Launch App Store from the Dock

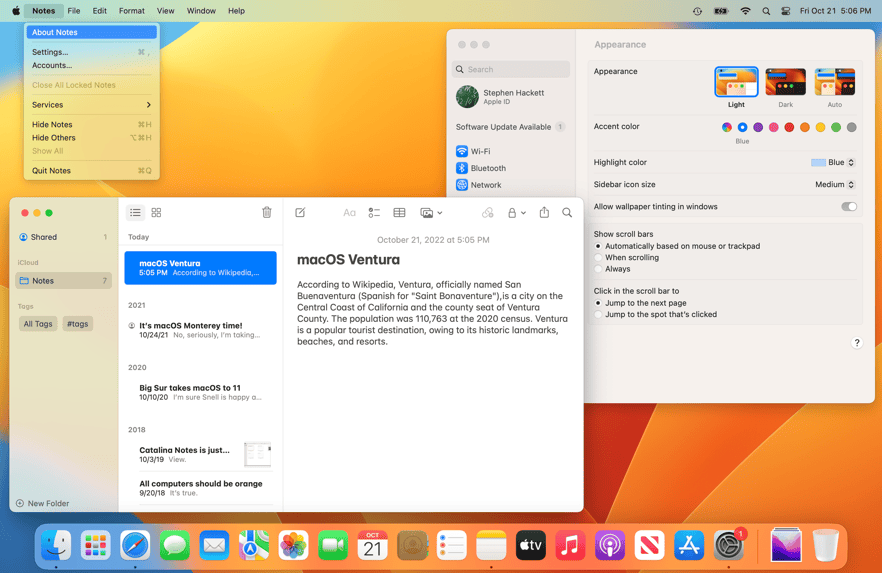click(689, 545)
